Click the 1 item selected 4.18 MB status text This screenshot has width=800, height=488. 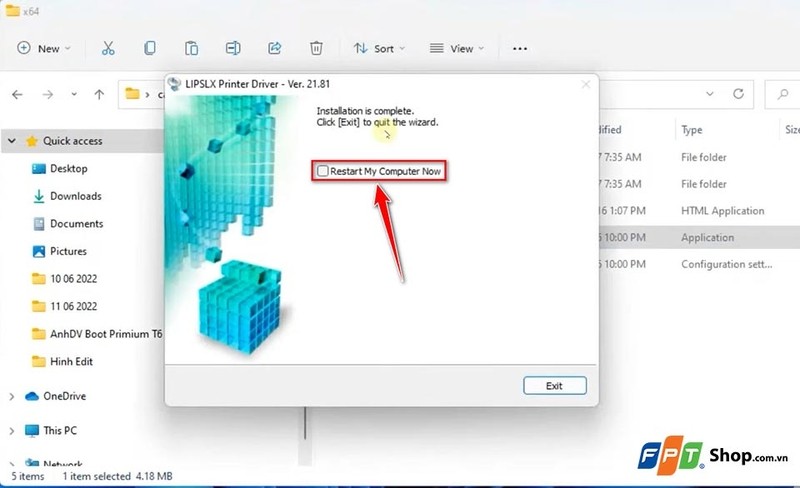(117, 476)
